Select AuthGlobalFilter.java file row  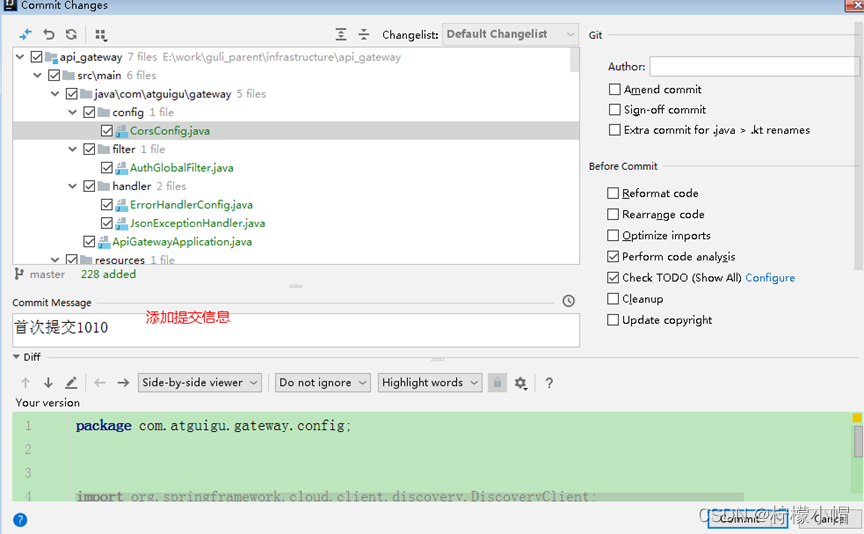tap(296, 168)
